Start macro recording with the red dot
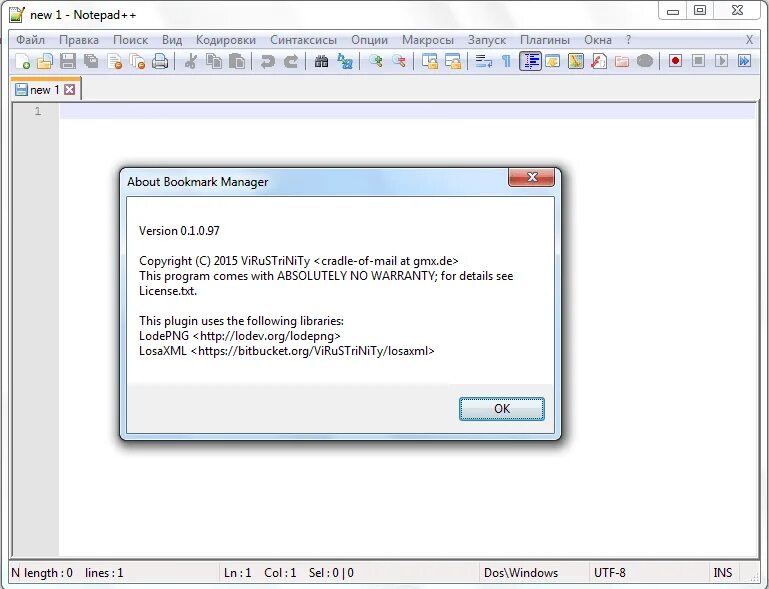Screen dimensions: 769x589 [675, 61]
